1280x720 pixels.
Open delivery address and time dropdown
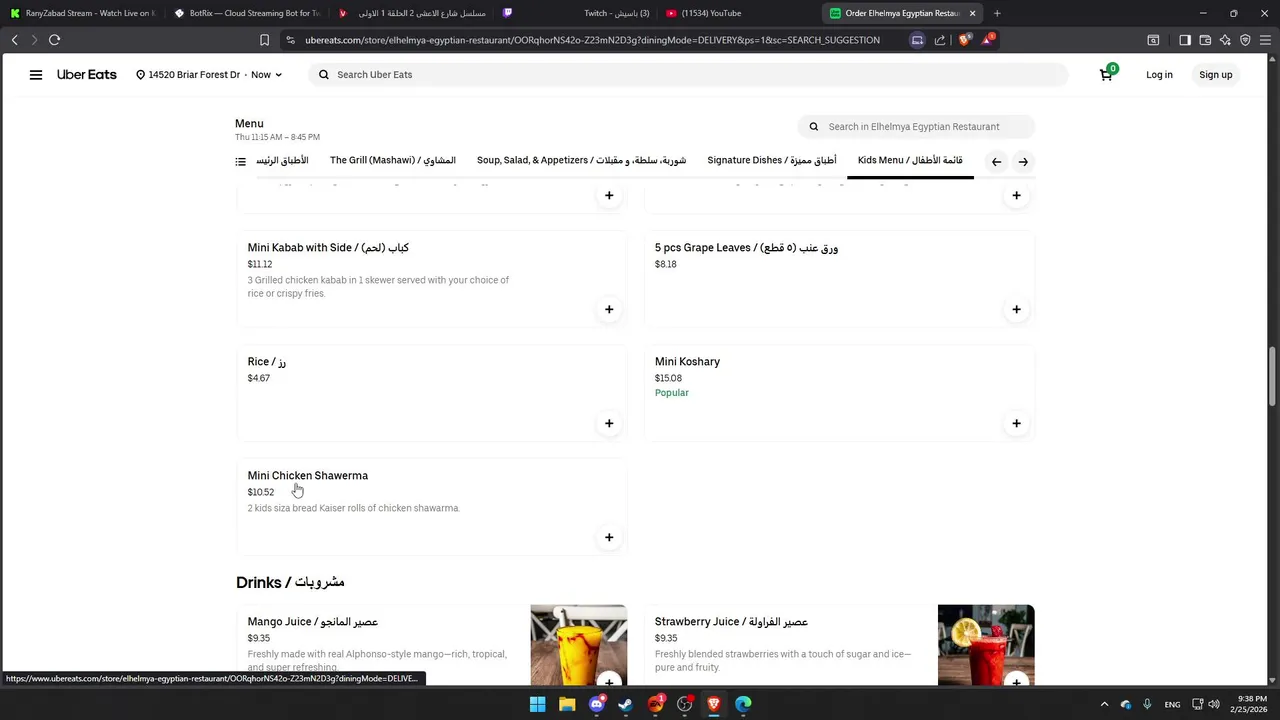(209, 75)
